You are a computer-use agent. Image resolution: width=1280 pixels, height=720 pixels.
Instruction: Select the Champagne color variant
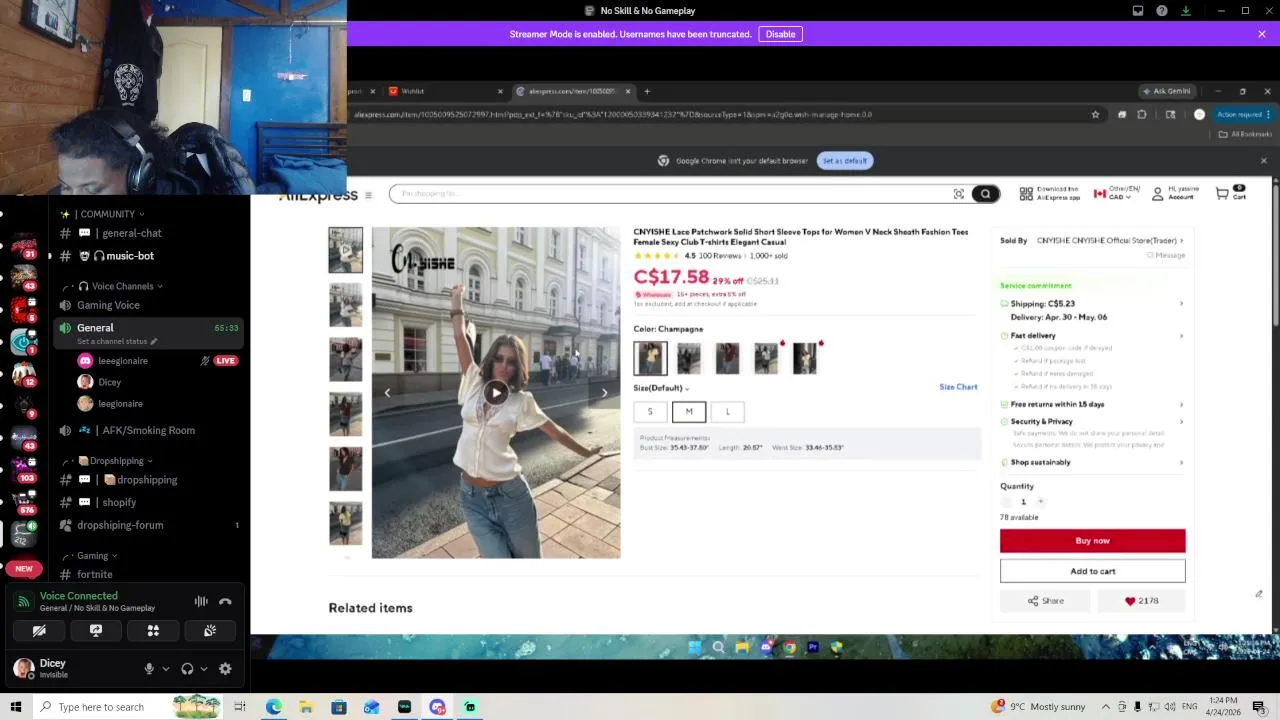pos(650,358)
